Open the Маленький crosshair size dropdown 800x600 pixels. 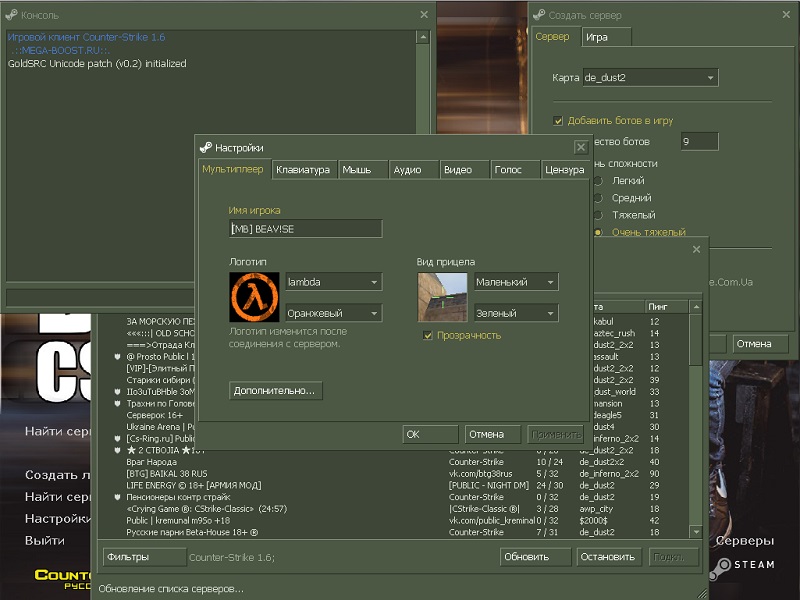click(516, 282)
